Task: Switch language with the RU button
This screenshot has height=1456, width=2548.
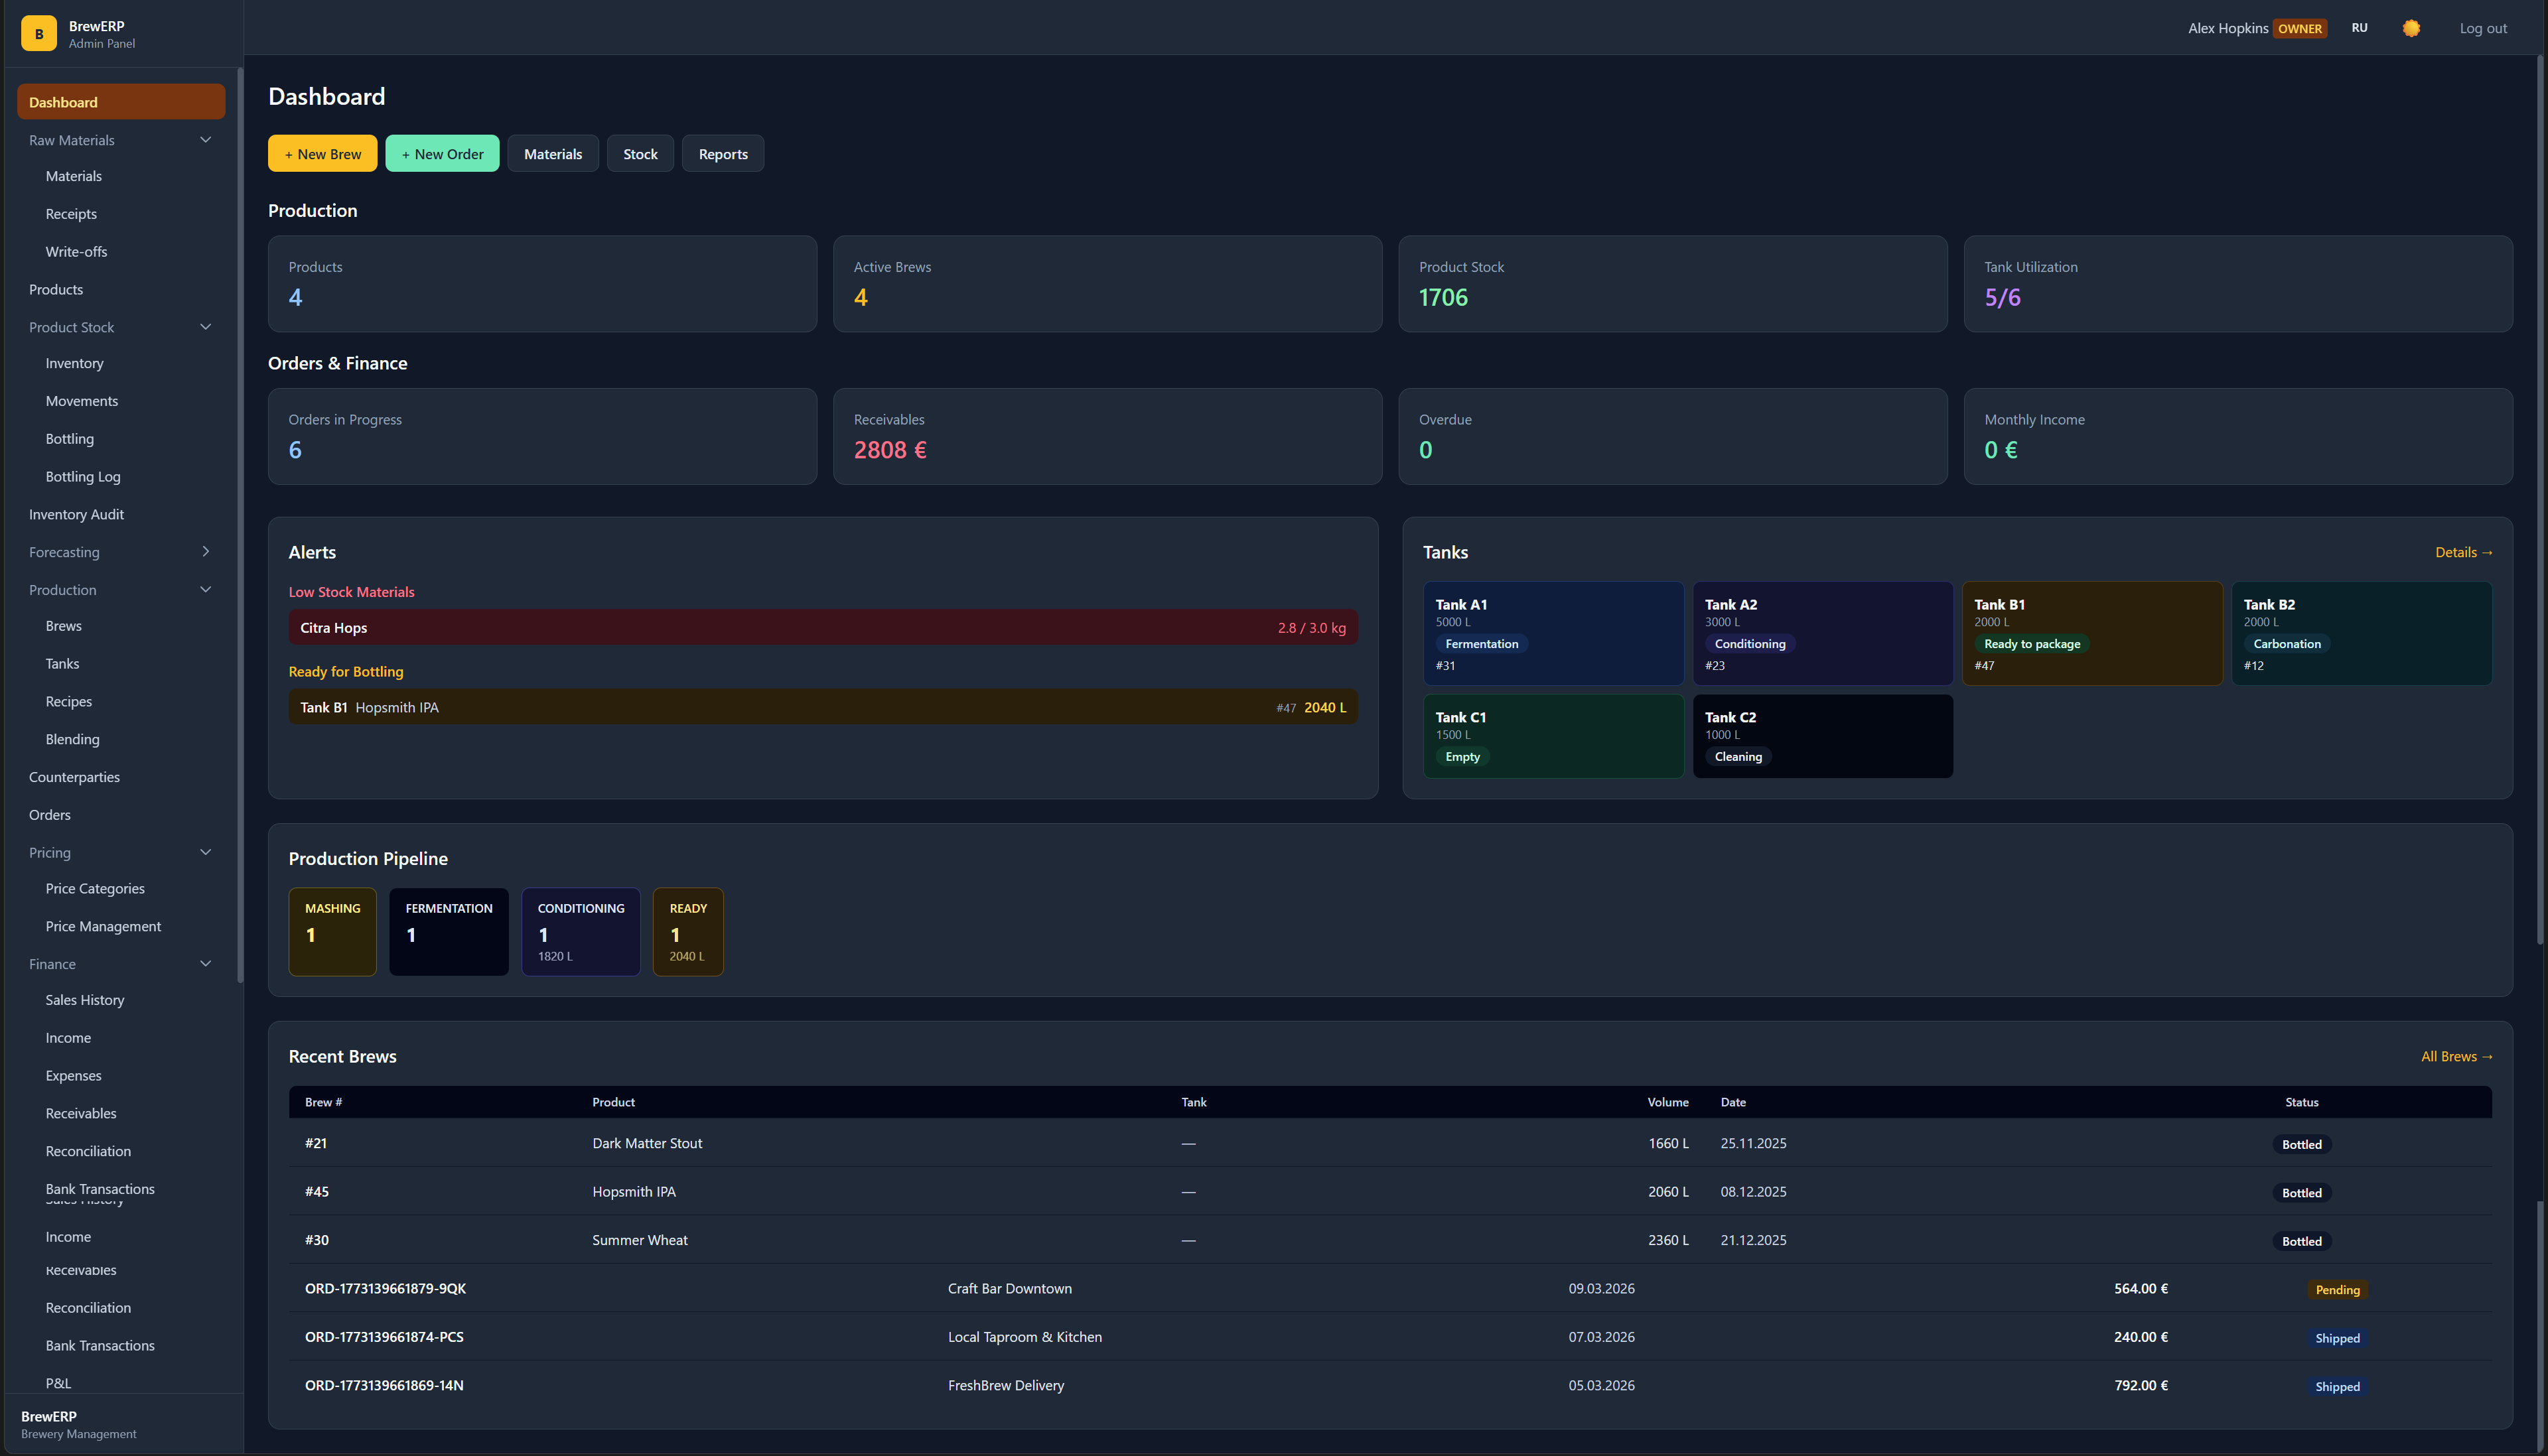Action: (2359, 28)
